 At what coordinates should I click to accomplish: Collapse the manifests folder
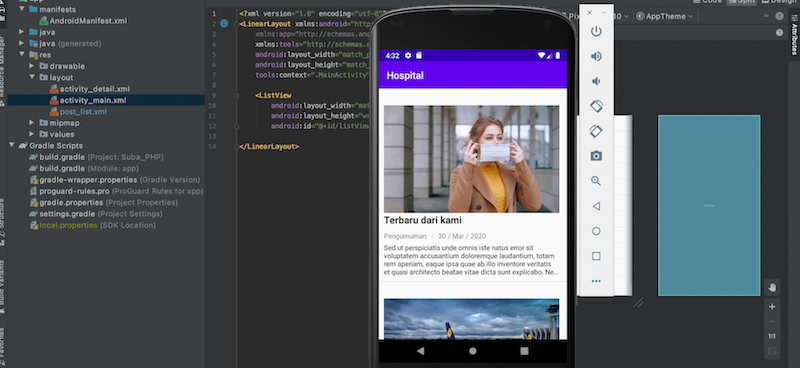point(21,9)
